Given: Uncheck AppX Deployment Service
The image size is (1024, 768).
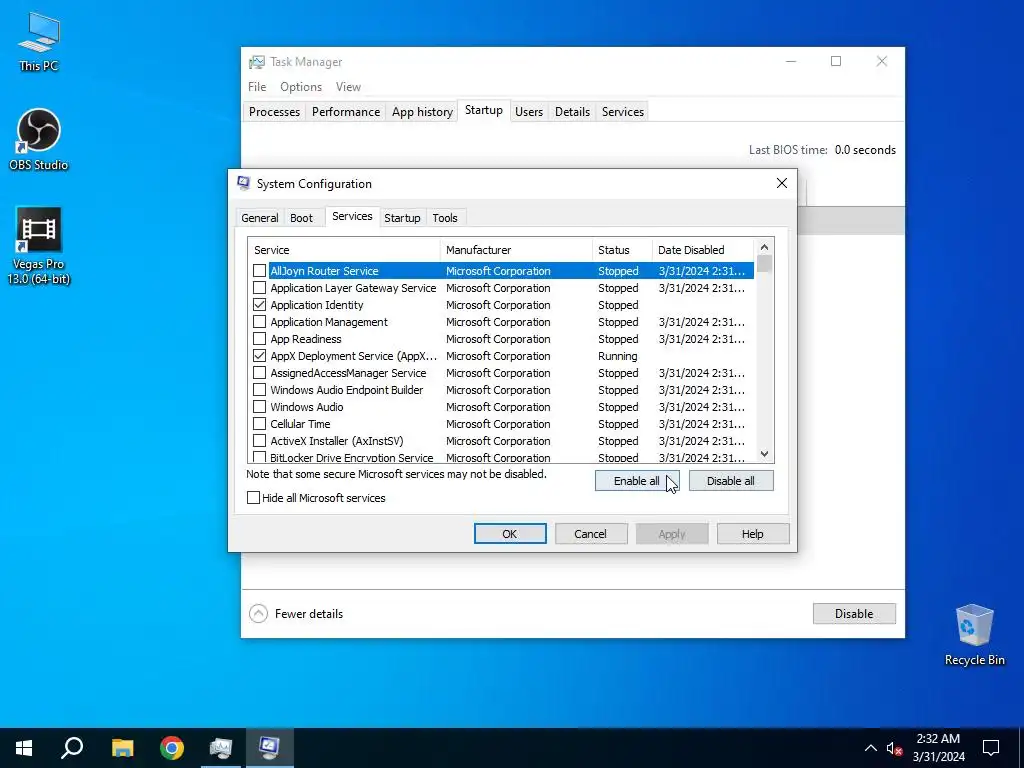Looking at the screenshot, I should (x=259, y=355).
